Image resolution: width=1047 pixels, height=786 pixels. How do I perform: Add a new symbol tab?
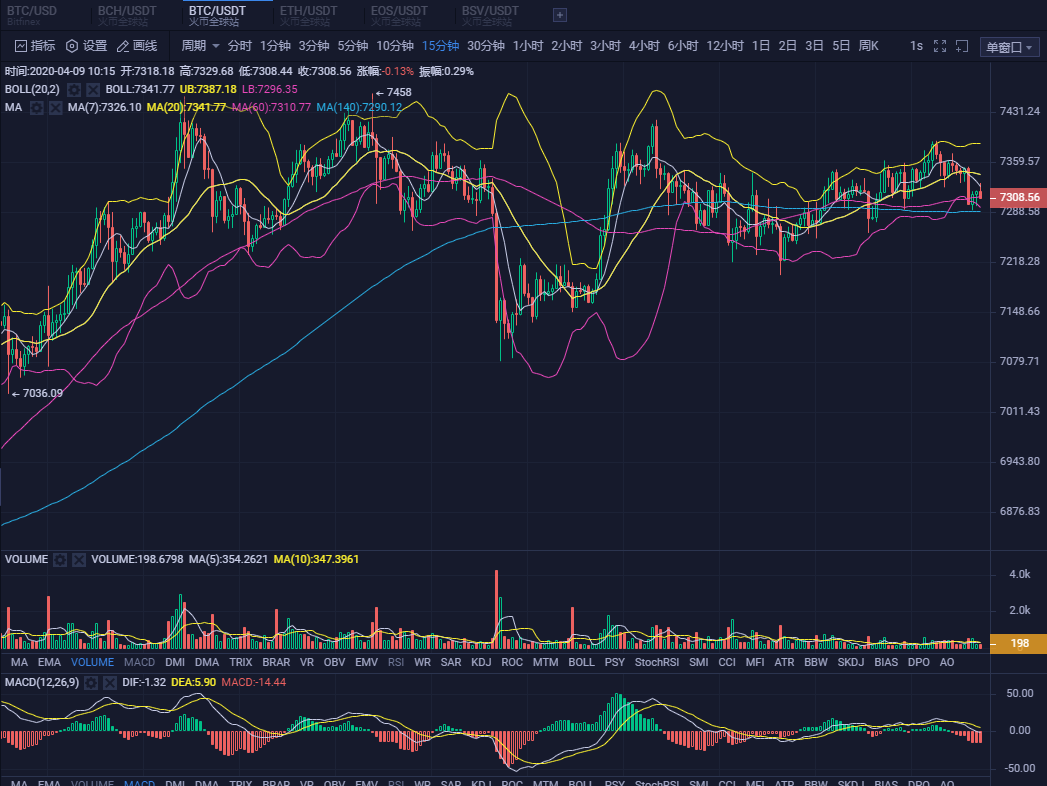pos(560,15)
